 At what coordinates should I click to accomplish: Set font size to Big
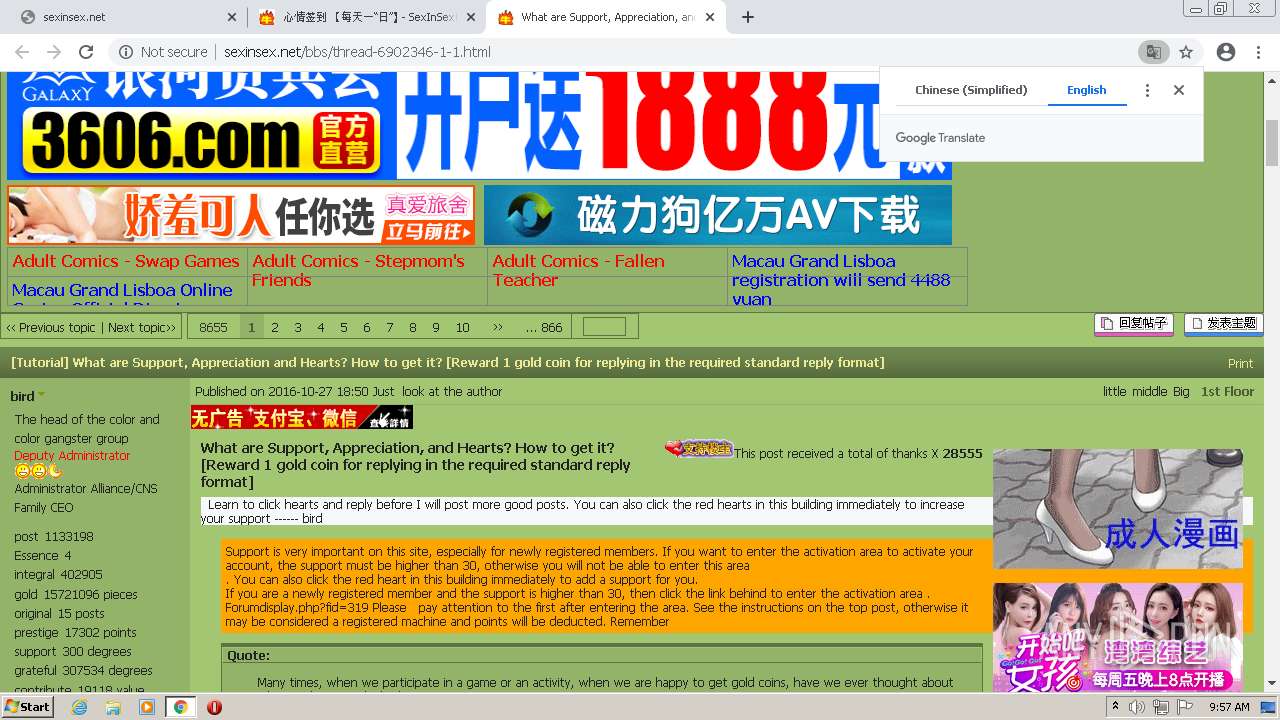click(1181, 392)
